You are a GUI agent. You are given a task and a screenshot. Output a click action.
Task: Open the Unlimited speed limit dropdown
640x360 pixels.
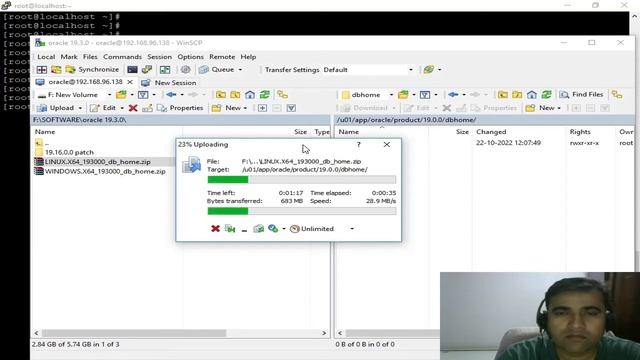[x=352, y=229]
